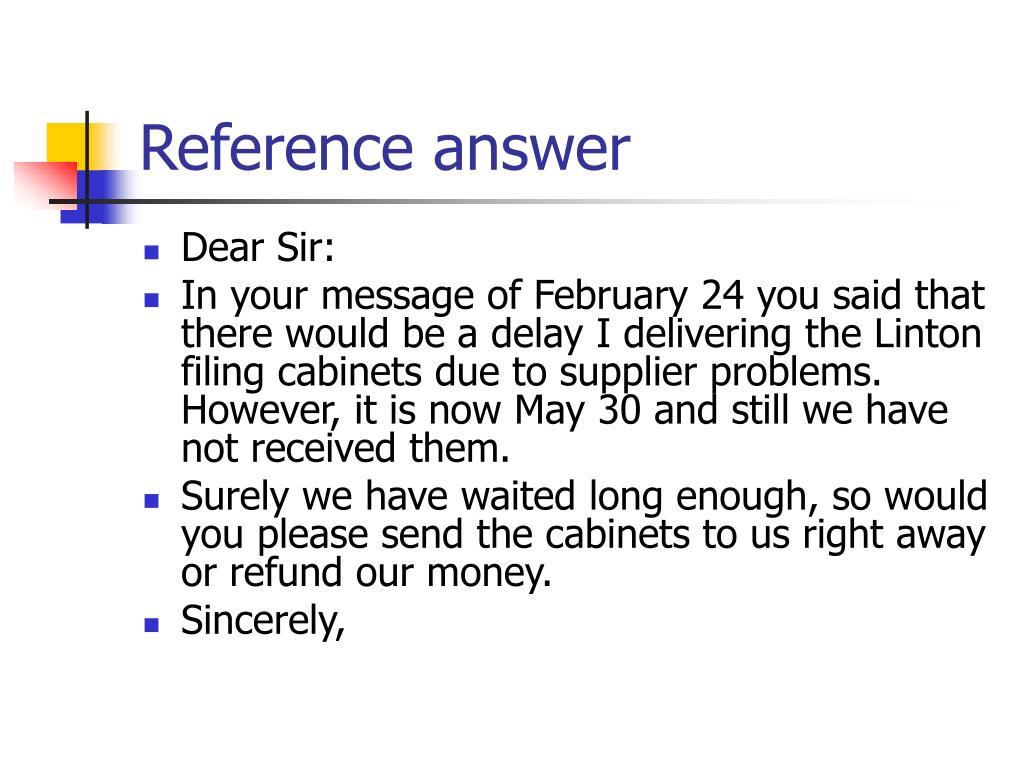
Task: Click the yellow square in title decoration
Action: pos(67,146)
